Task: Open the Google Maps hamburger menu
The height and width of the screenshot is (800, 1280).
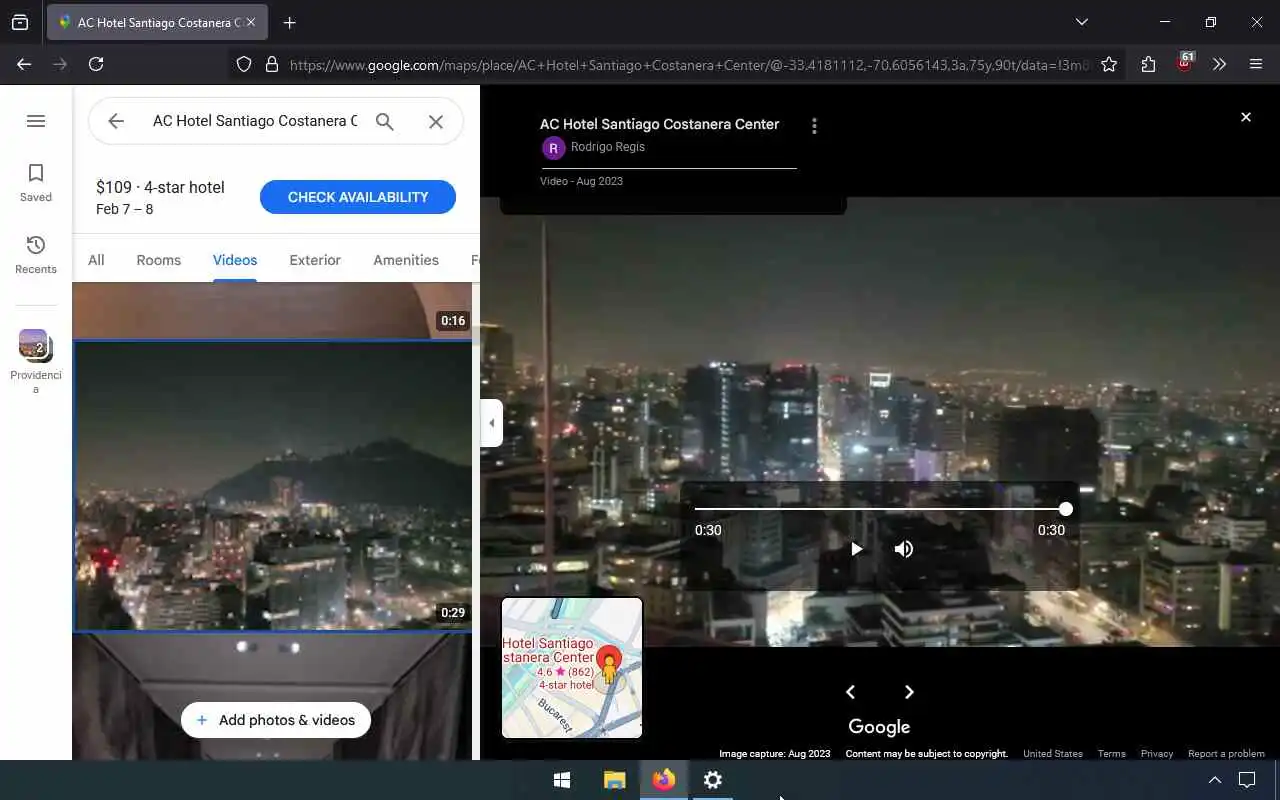Action: pos(36,121)
